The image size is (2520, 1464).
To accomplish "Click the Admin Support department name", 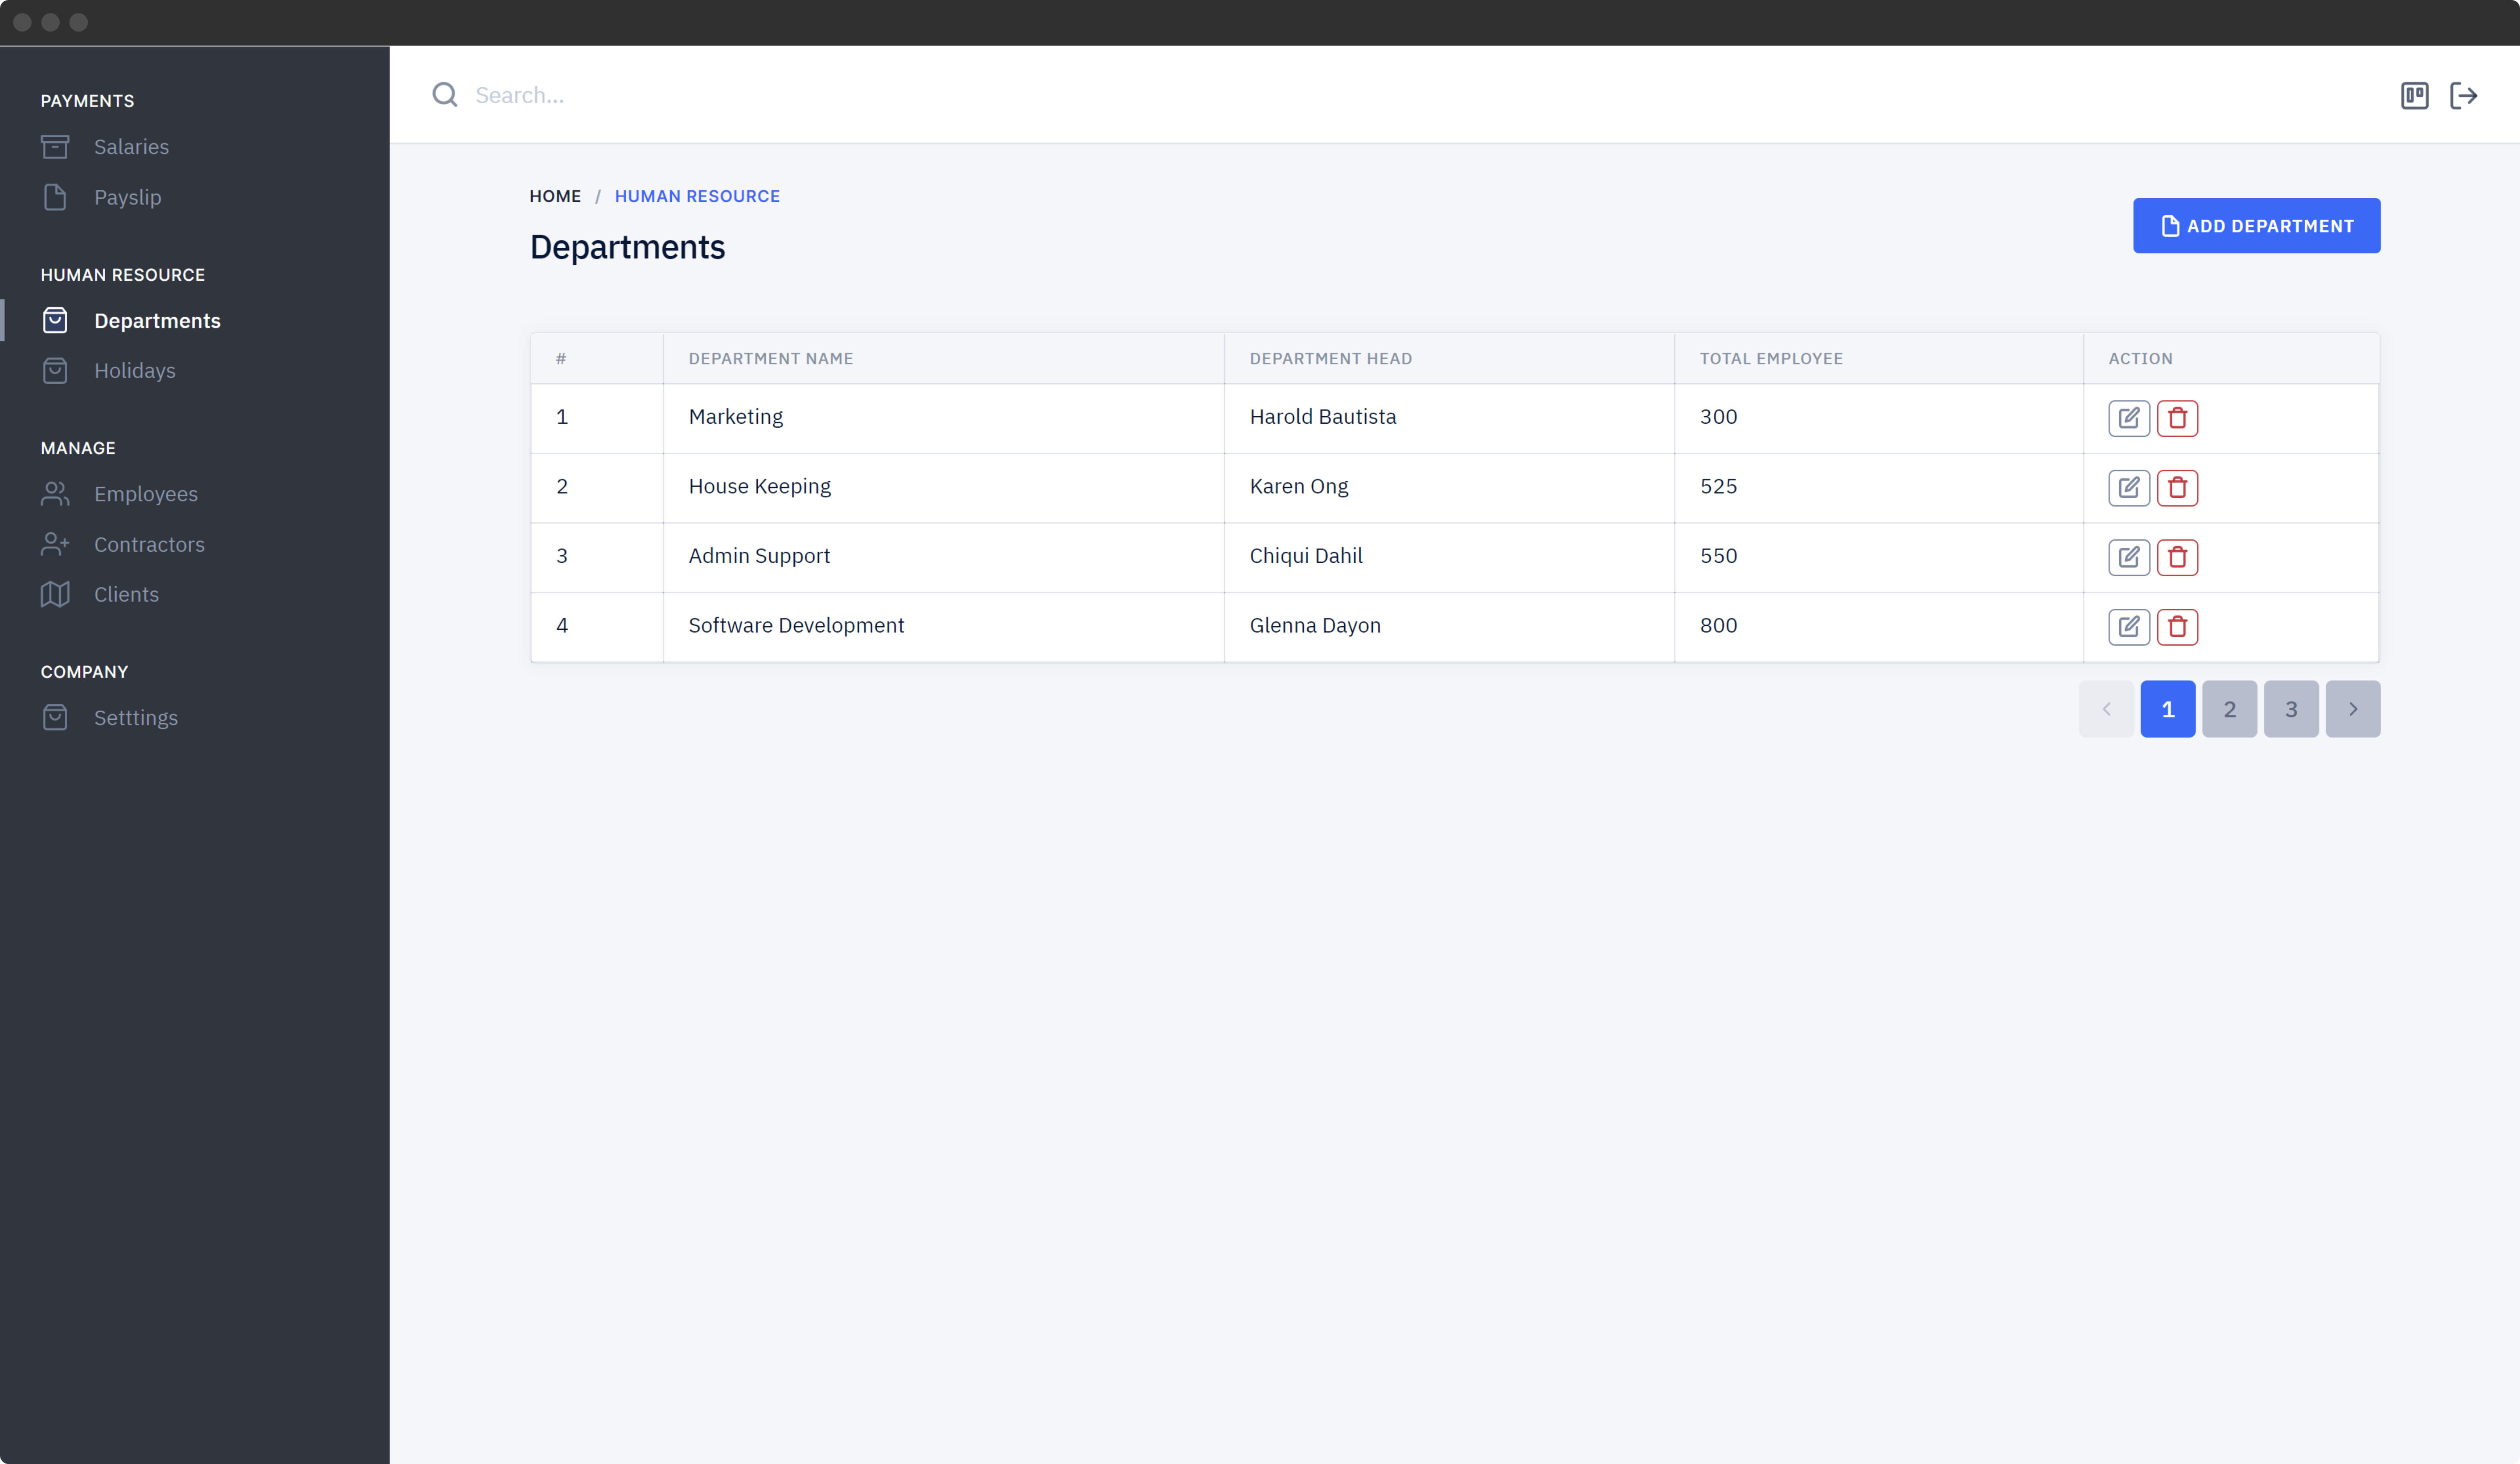I will (759, 556).
